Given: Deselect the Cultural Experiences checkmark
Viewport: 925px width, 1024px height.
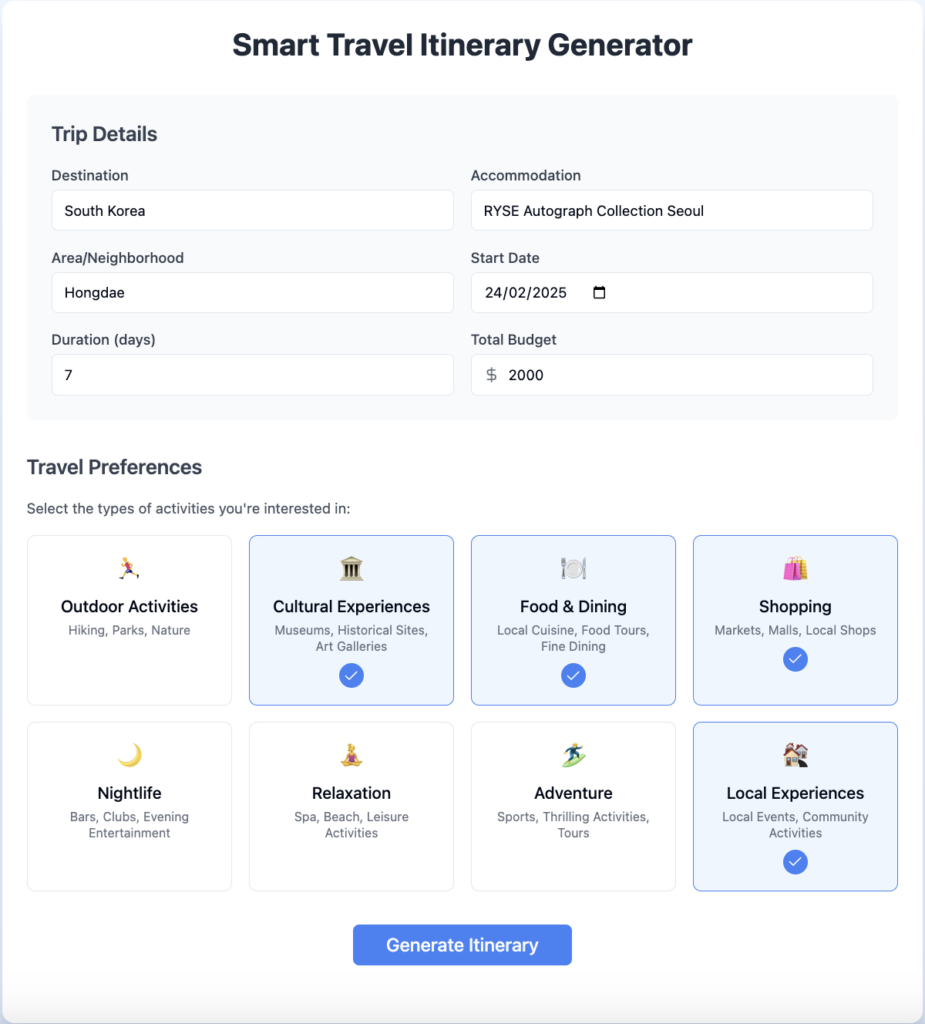Looking at the screenshot, I should (x=351, y=676).
